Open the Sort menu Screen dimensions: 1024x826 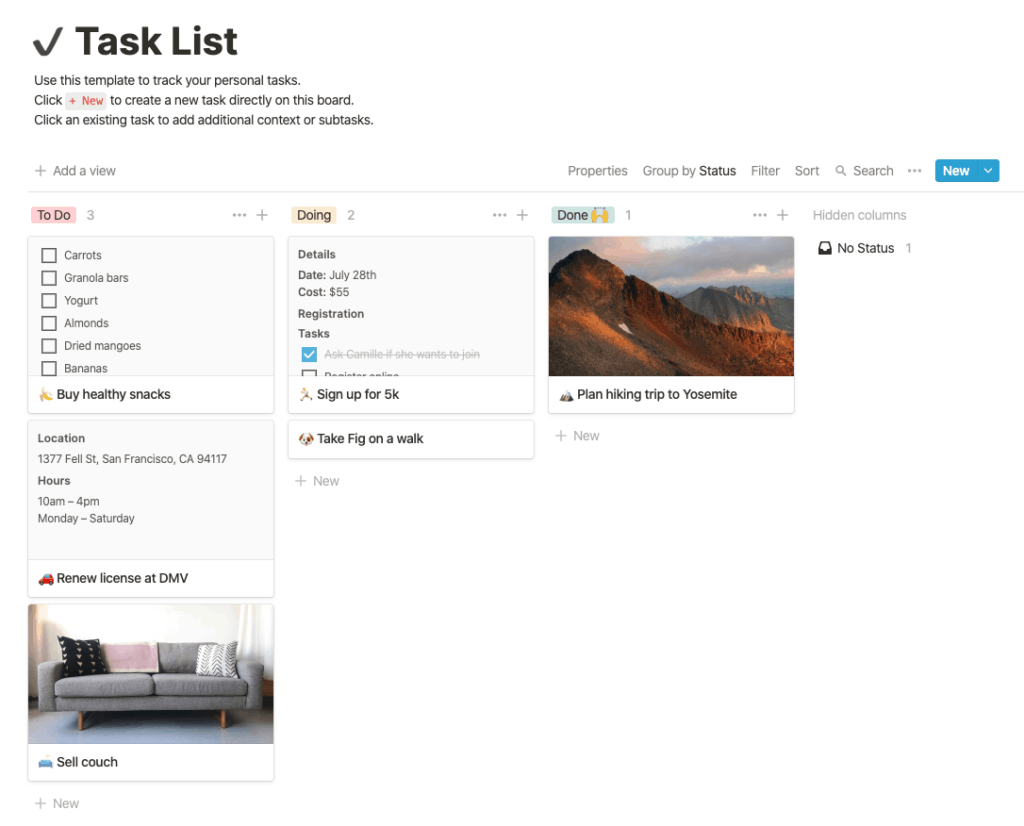point(806,170)
